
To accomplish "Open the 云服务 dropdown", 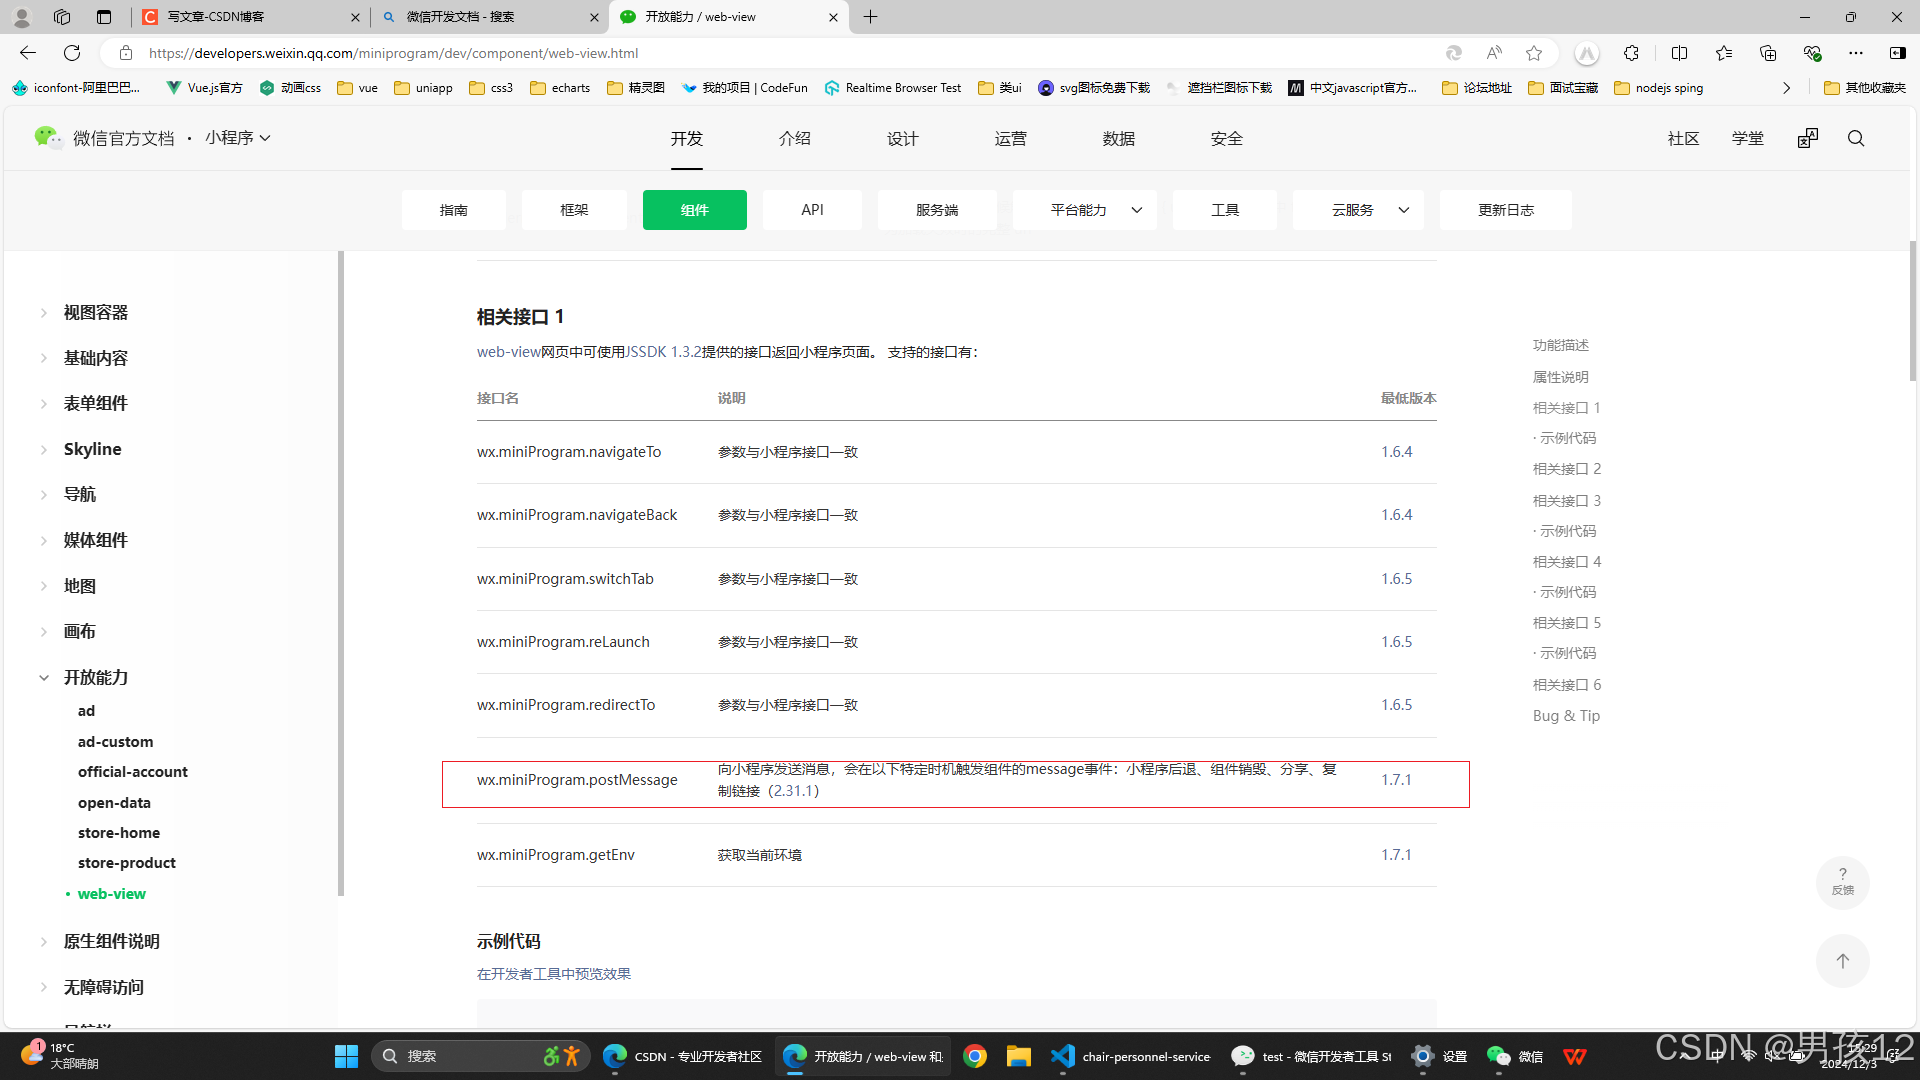I will pos(1358,210).
